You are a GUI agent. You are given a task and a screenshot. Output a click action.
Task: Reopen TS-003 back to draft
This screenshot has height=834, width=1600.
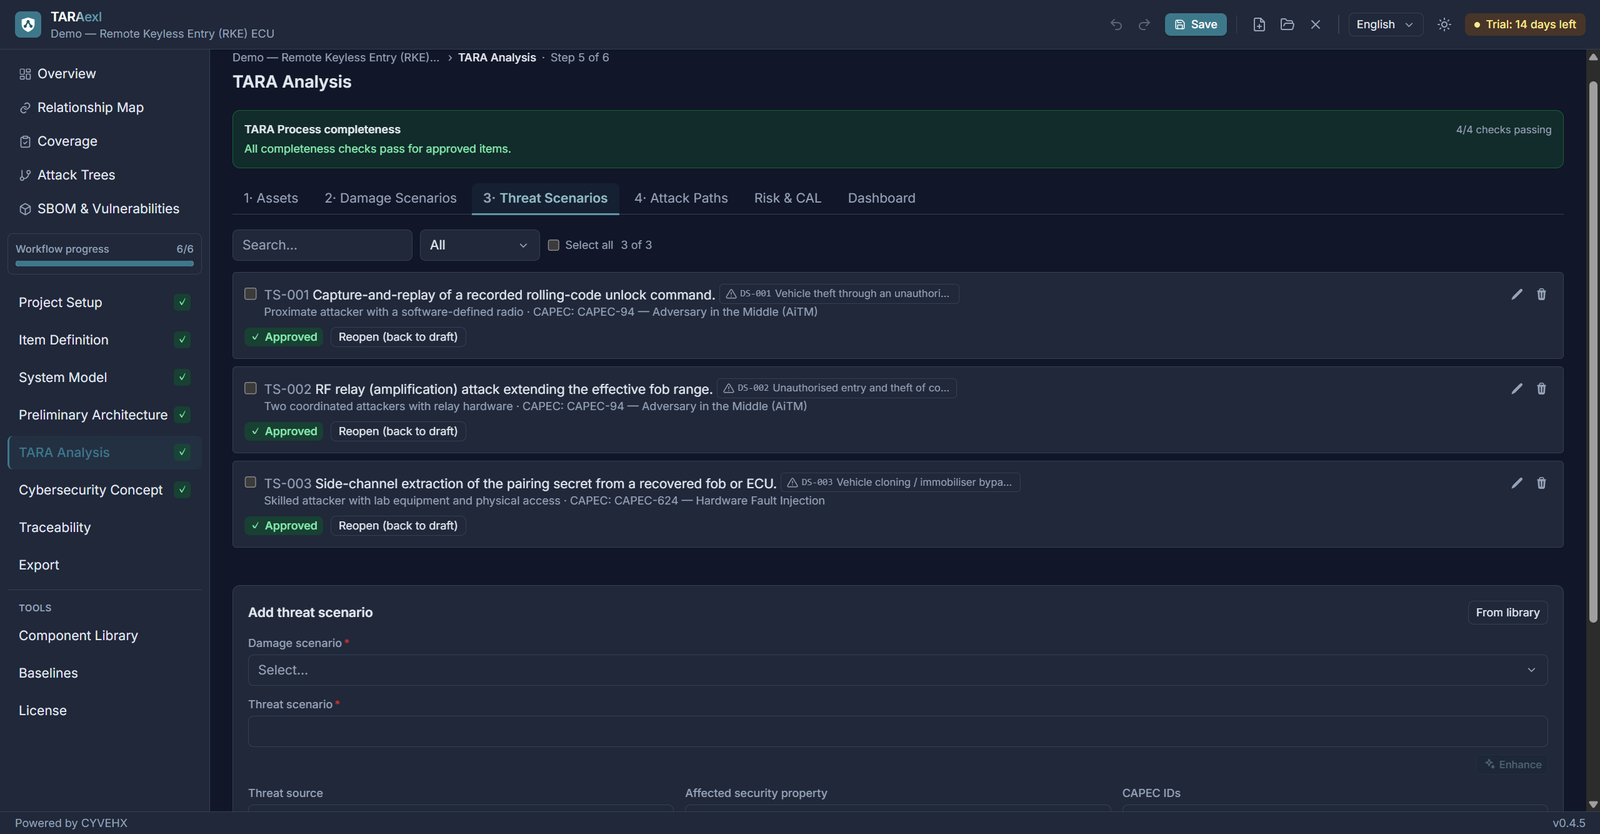pos(398,526)
